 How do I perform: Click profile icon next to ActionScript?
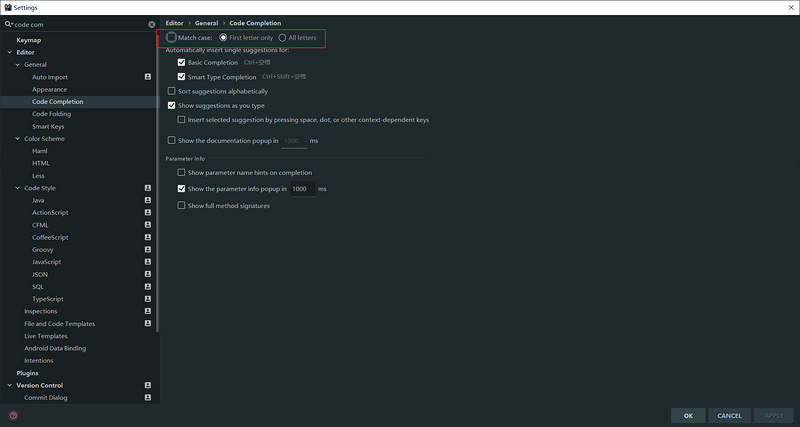148,212
